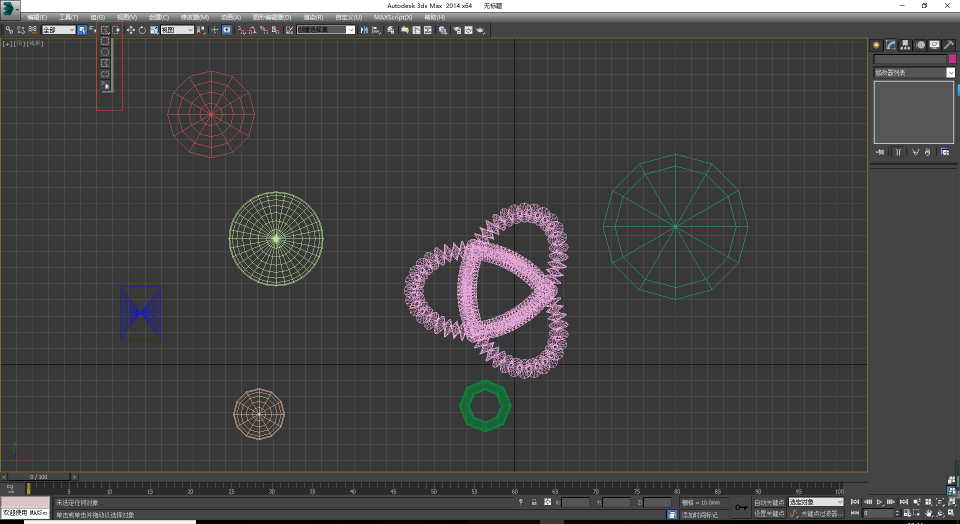Click the object color swatch (magenta)
The width and height of the screenshot is (960, 524).
click(x=952, y=59)
